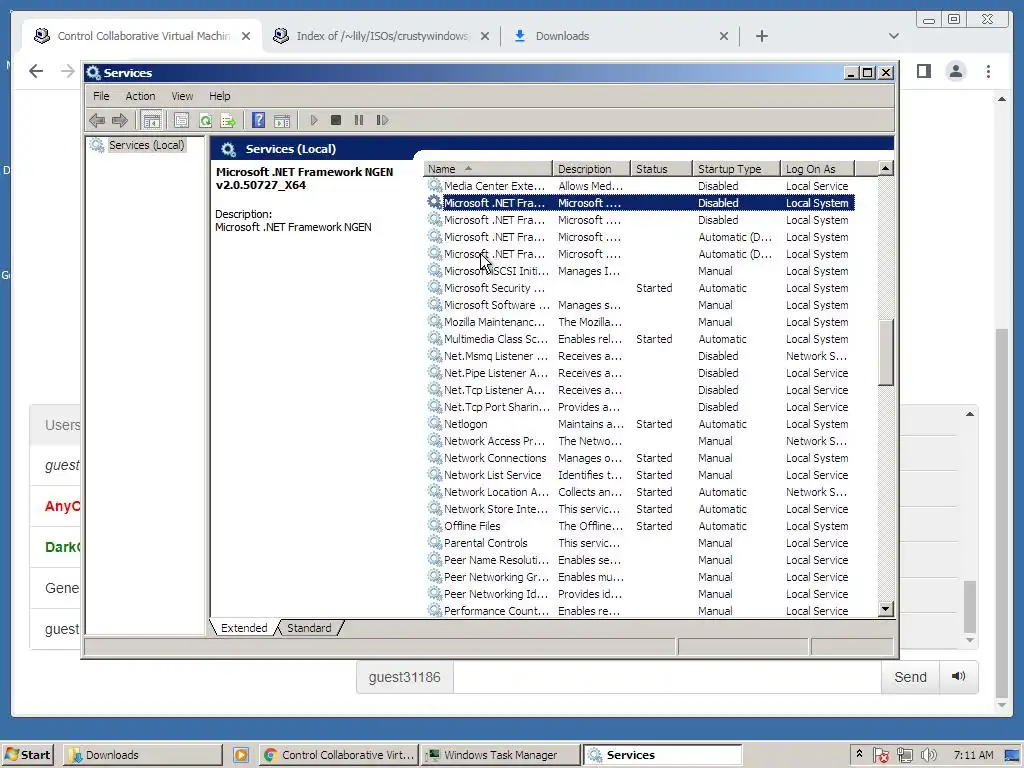Toggle the Show/Hide Console Tree toolbar icon
Screen dimensions: 1024x768
[152, 120]
